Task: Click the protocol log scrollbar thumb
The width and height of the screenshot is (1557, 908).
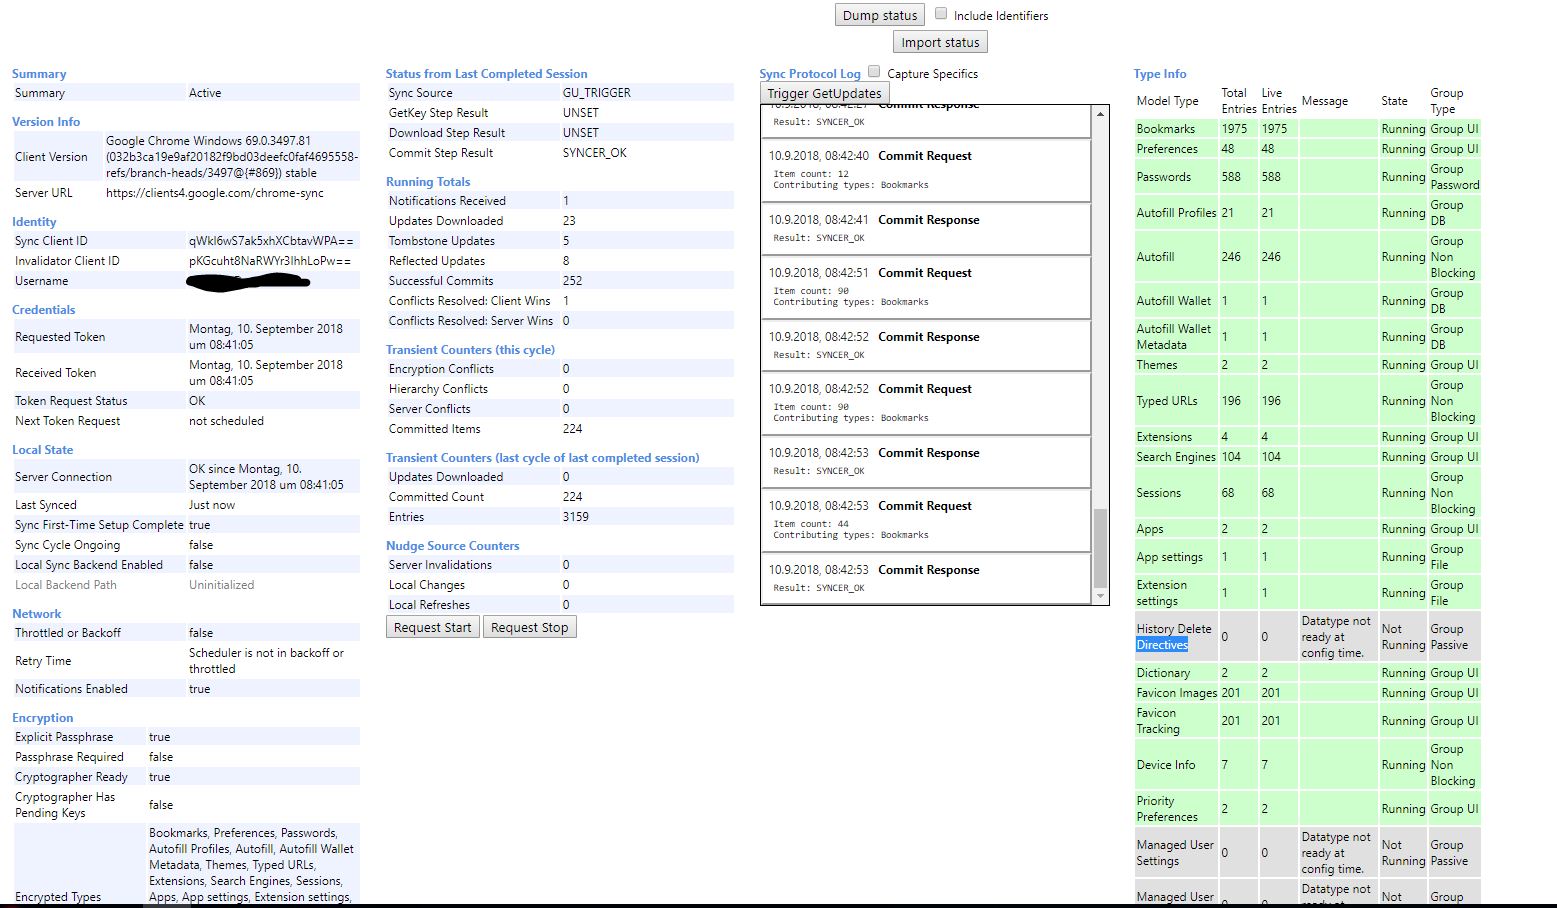Action: tap(1100, 548)
